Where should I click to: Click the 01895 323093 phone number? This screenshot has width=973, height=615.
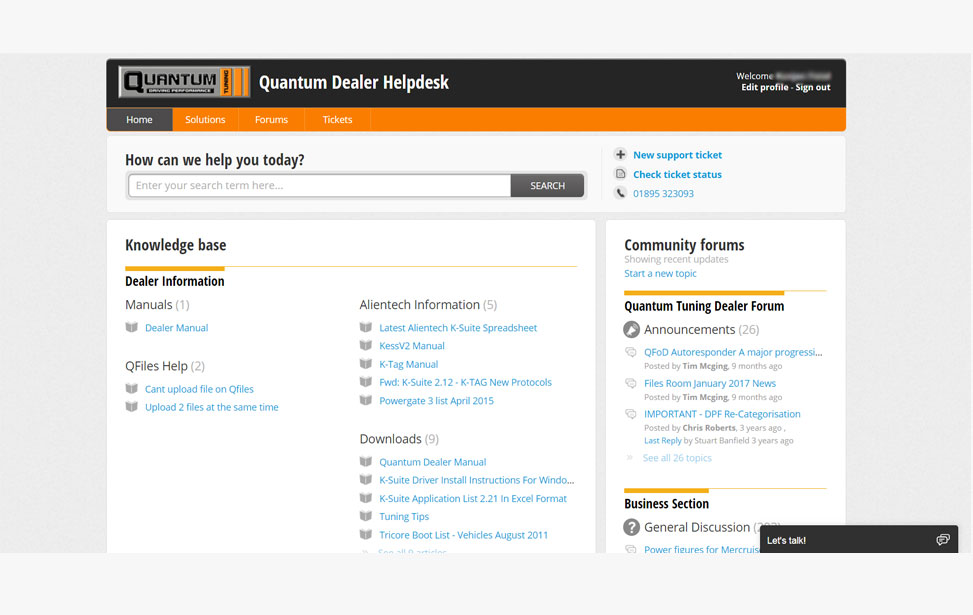[x=663, y=194]
